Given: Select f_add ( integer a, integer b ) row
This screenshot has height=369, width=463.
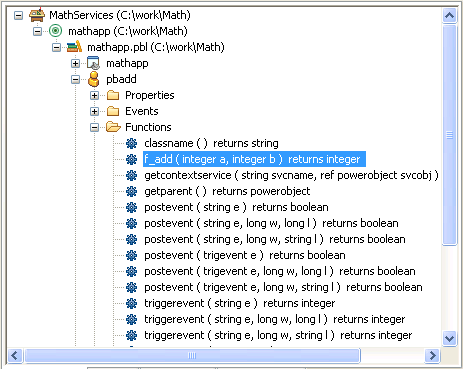Looking at the screenshot, I should point(254,159).
